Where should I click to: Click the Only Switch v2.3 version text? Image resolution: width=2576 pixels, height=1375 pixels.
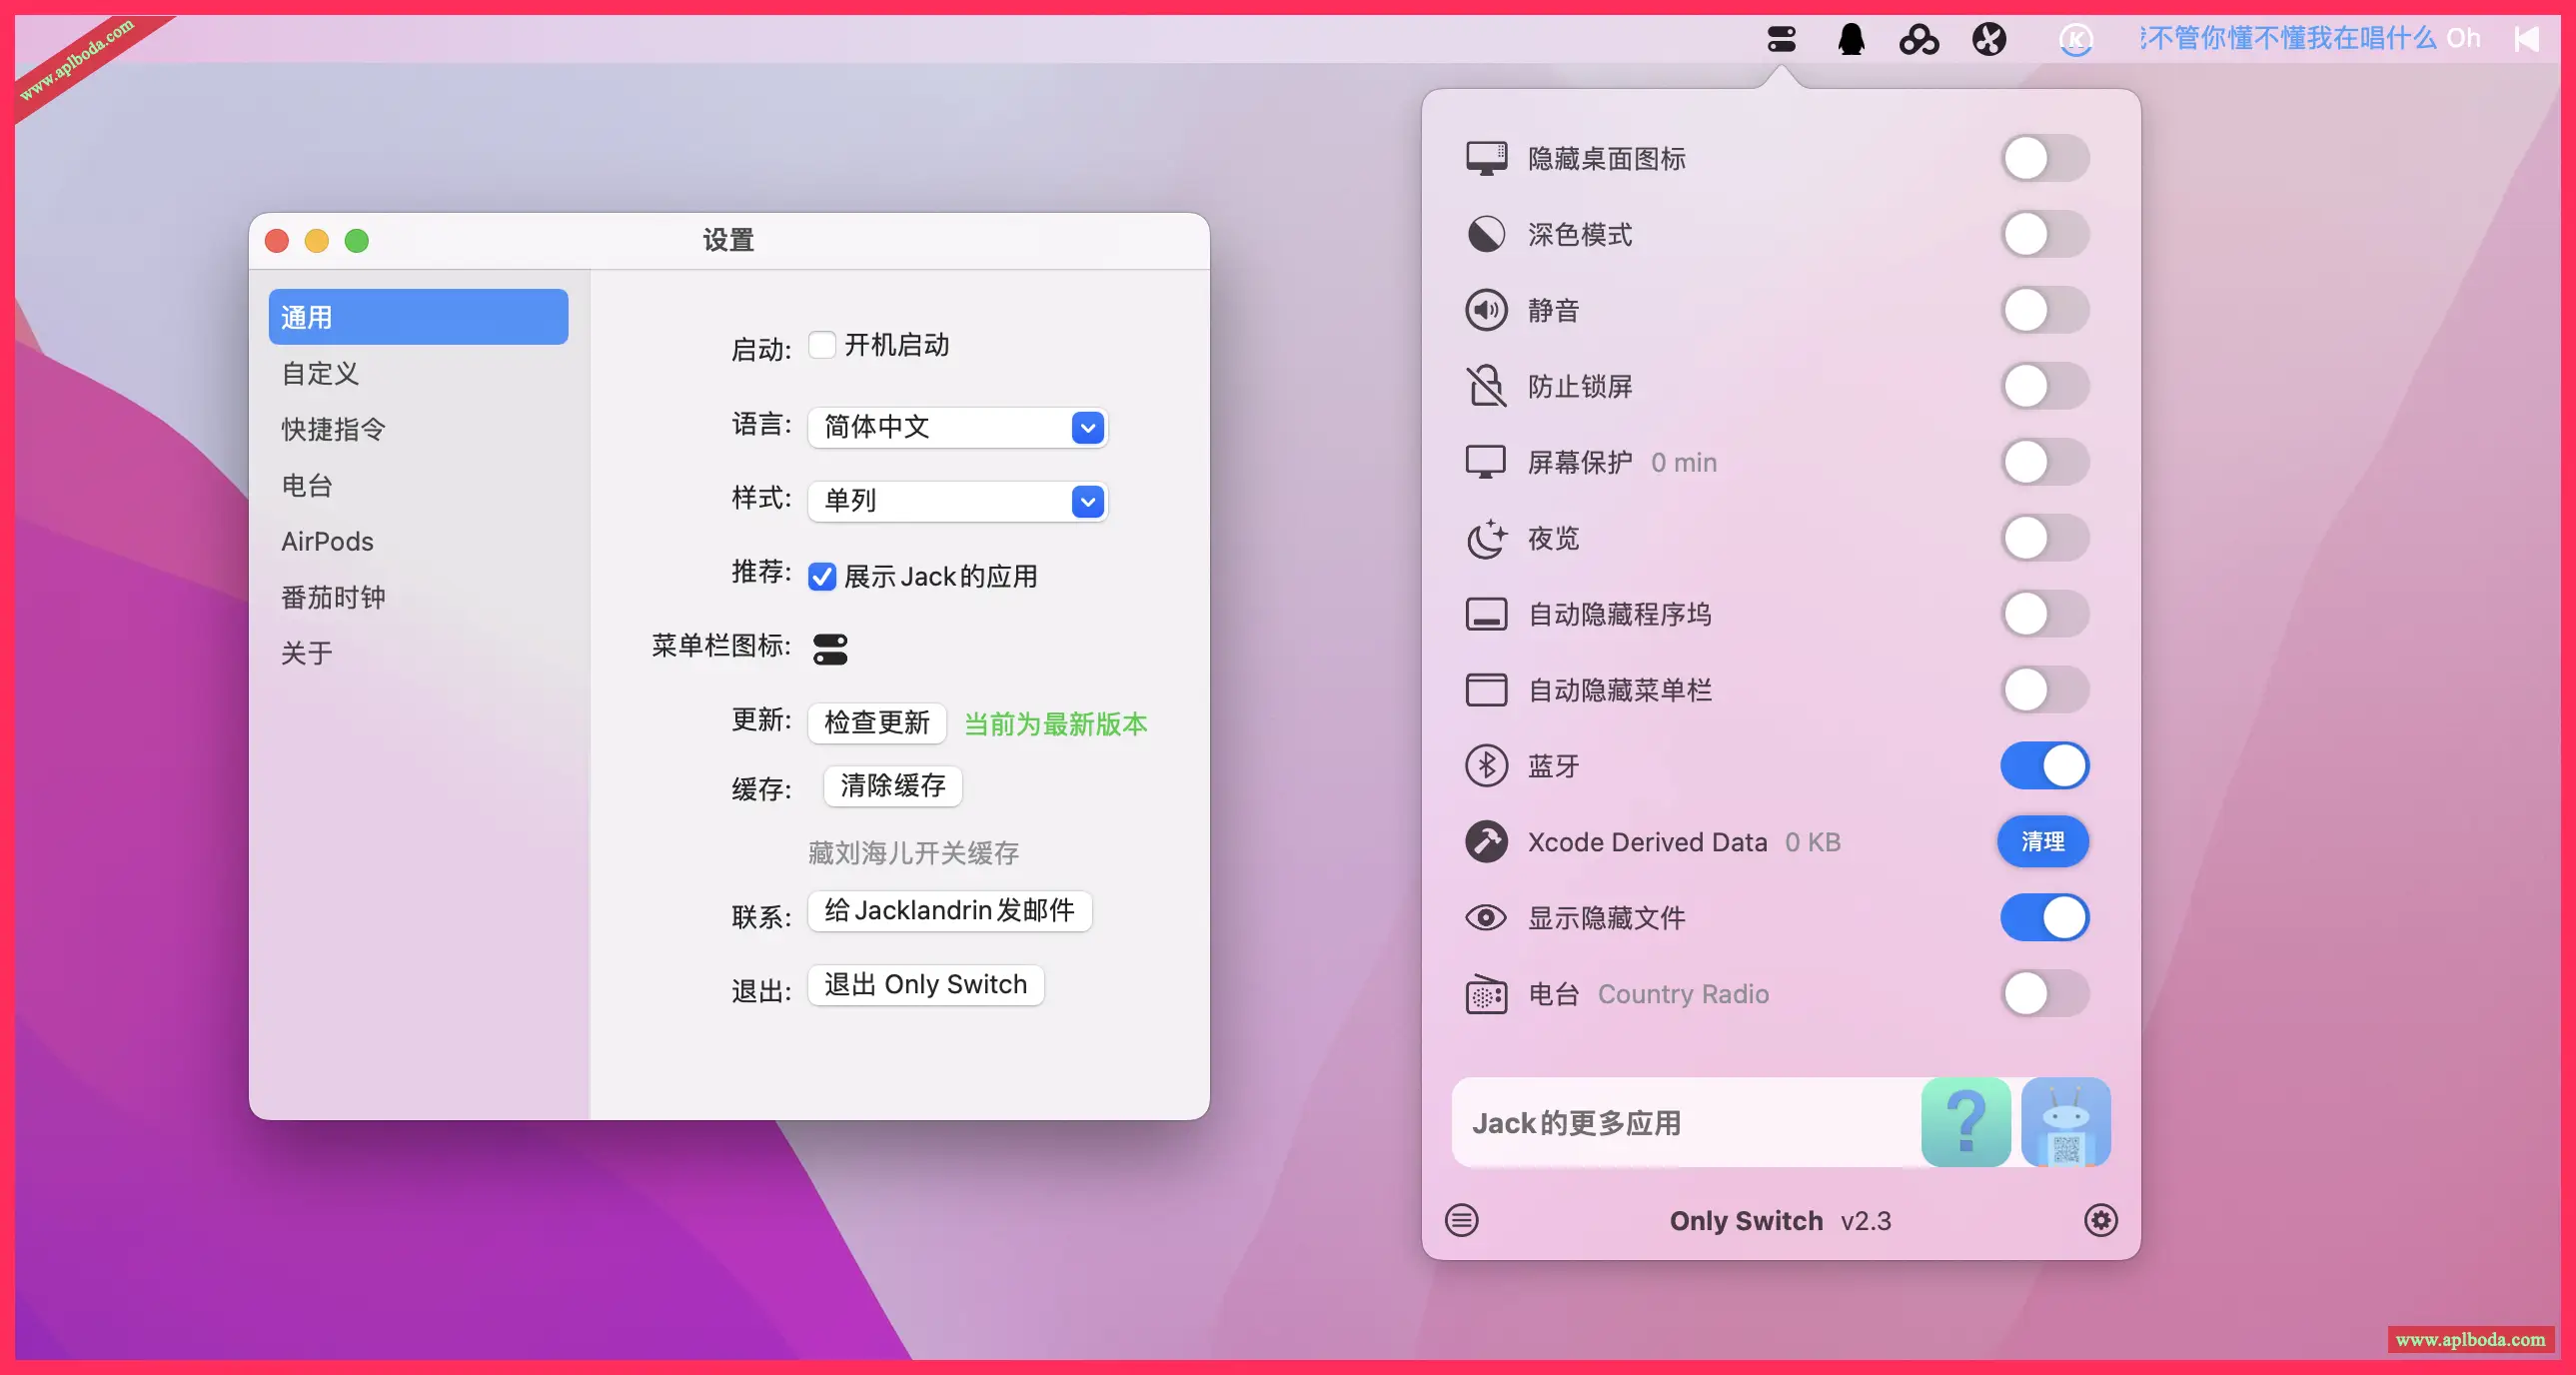[1780, 1221]
